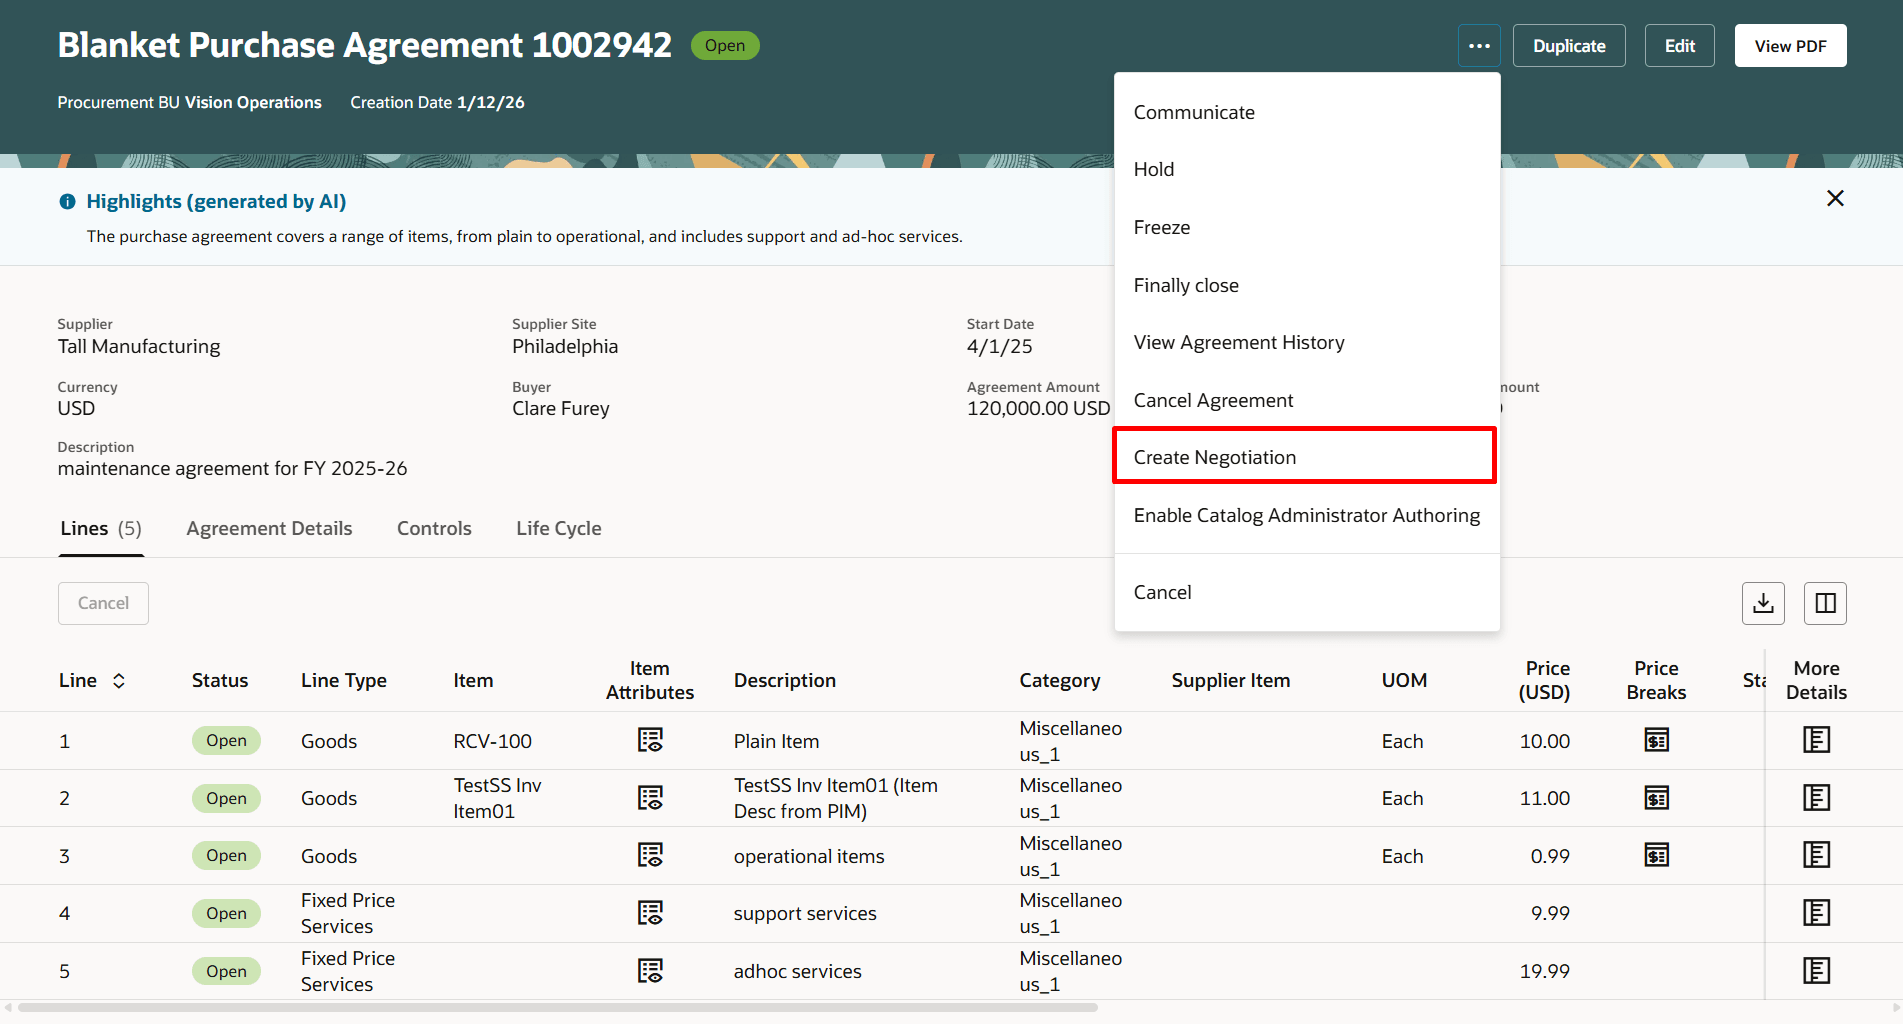Open Item Attributes for support services line
1903x1024 pixels.
coord(650,913)
